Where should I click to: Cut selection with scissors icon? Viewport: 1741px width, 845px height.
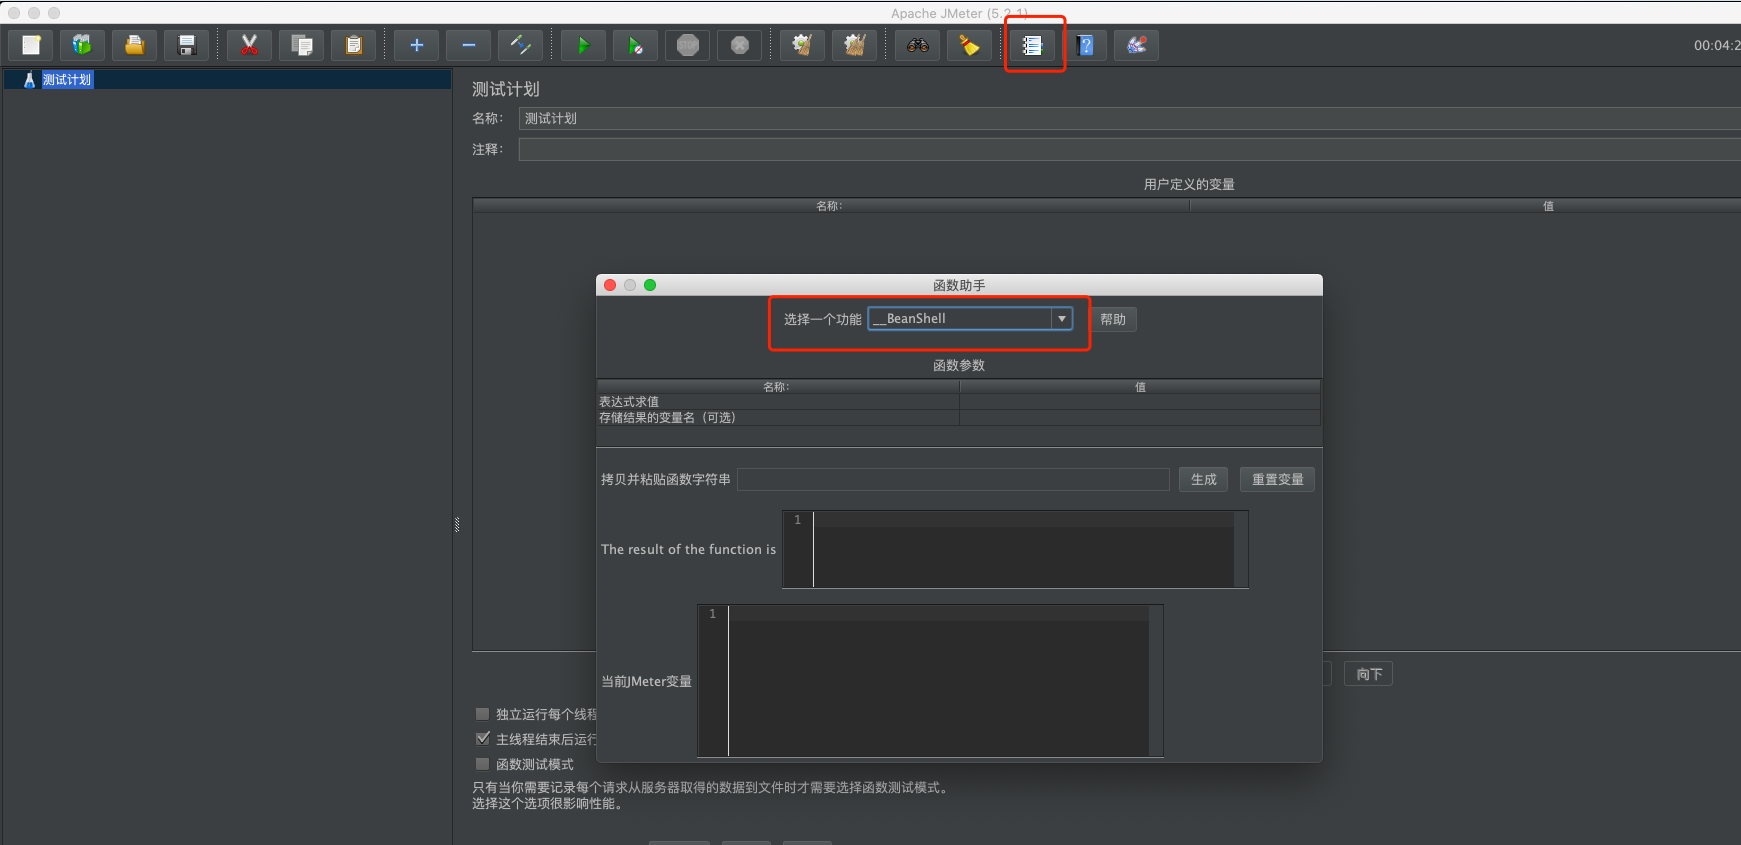coord(249,45)
